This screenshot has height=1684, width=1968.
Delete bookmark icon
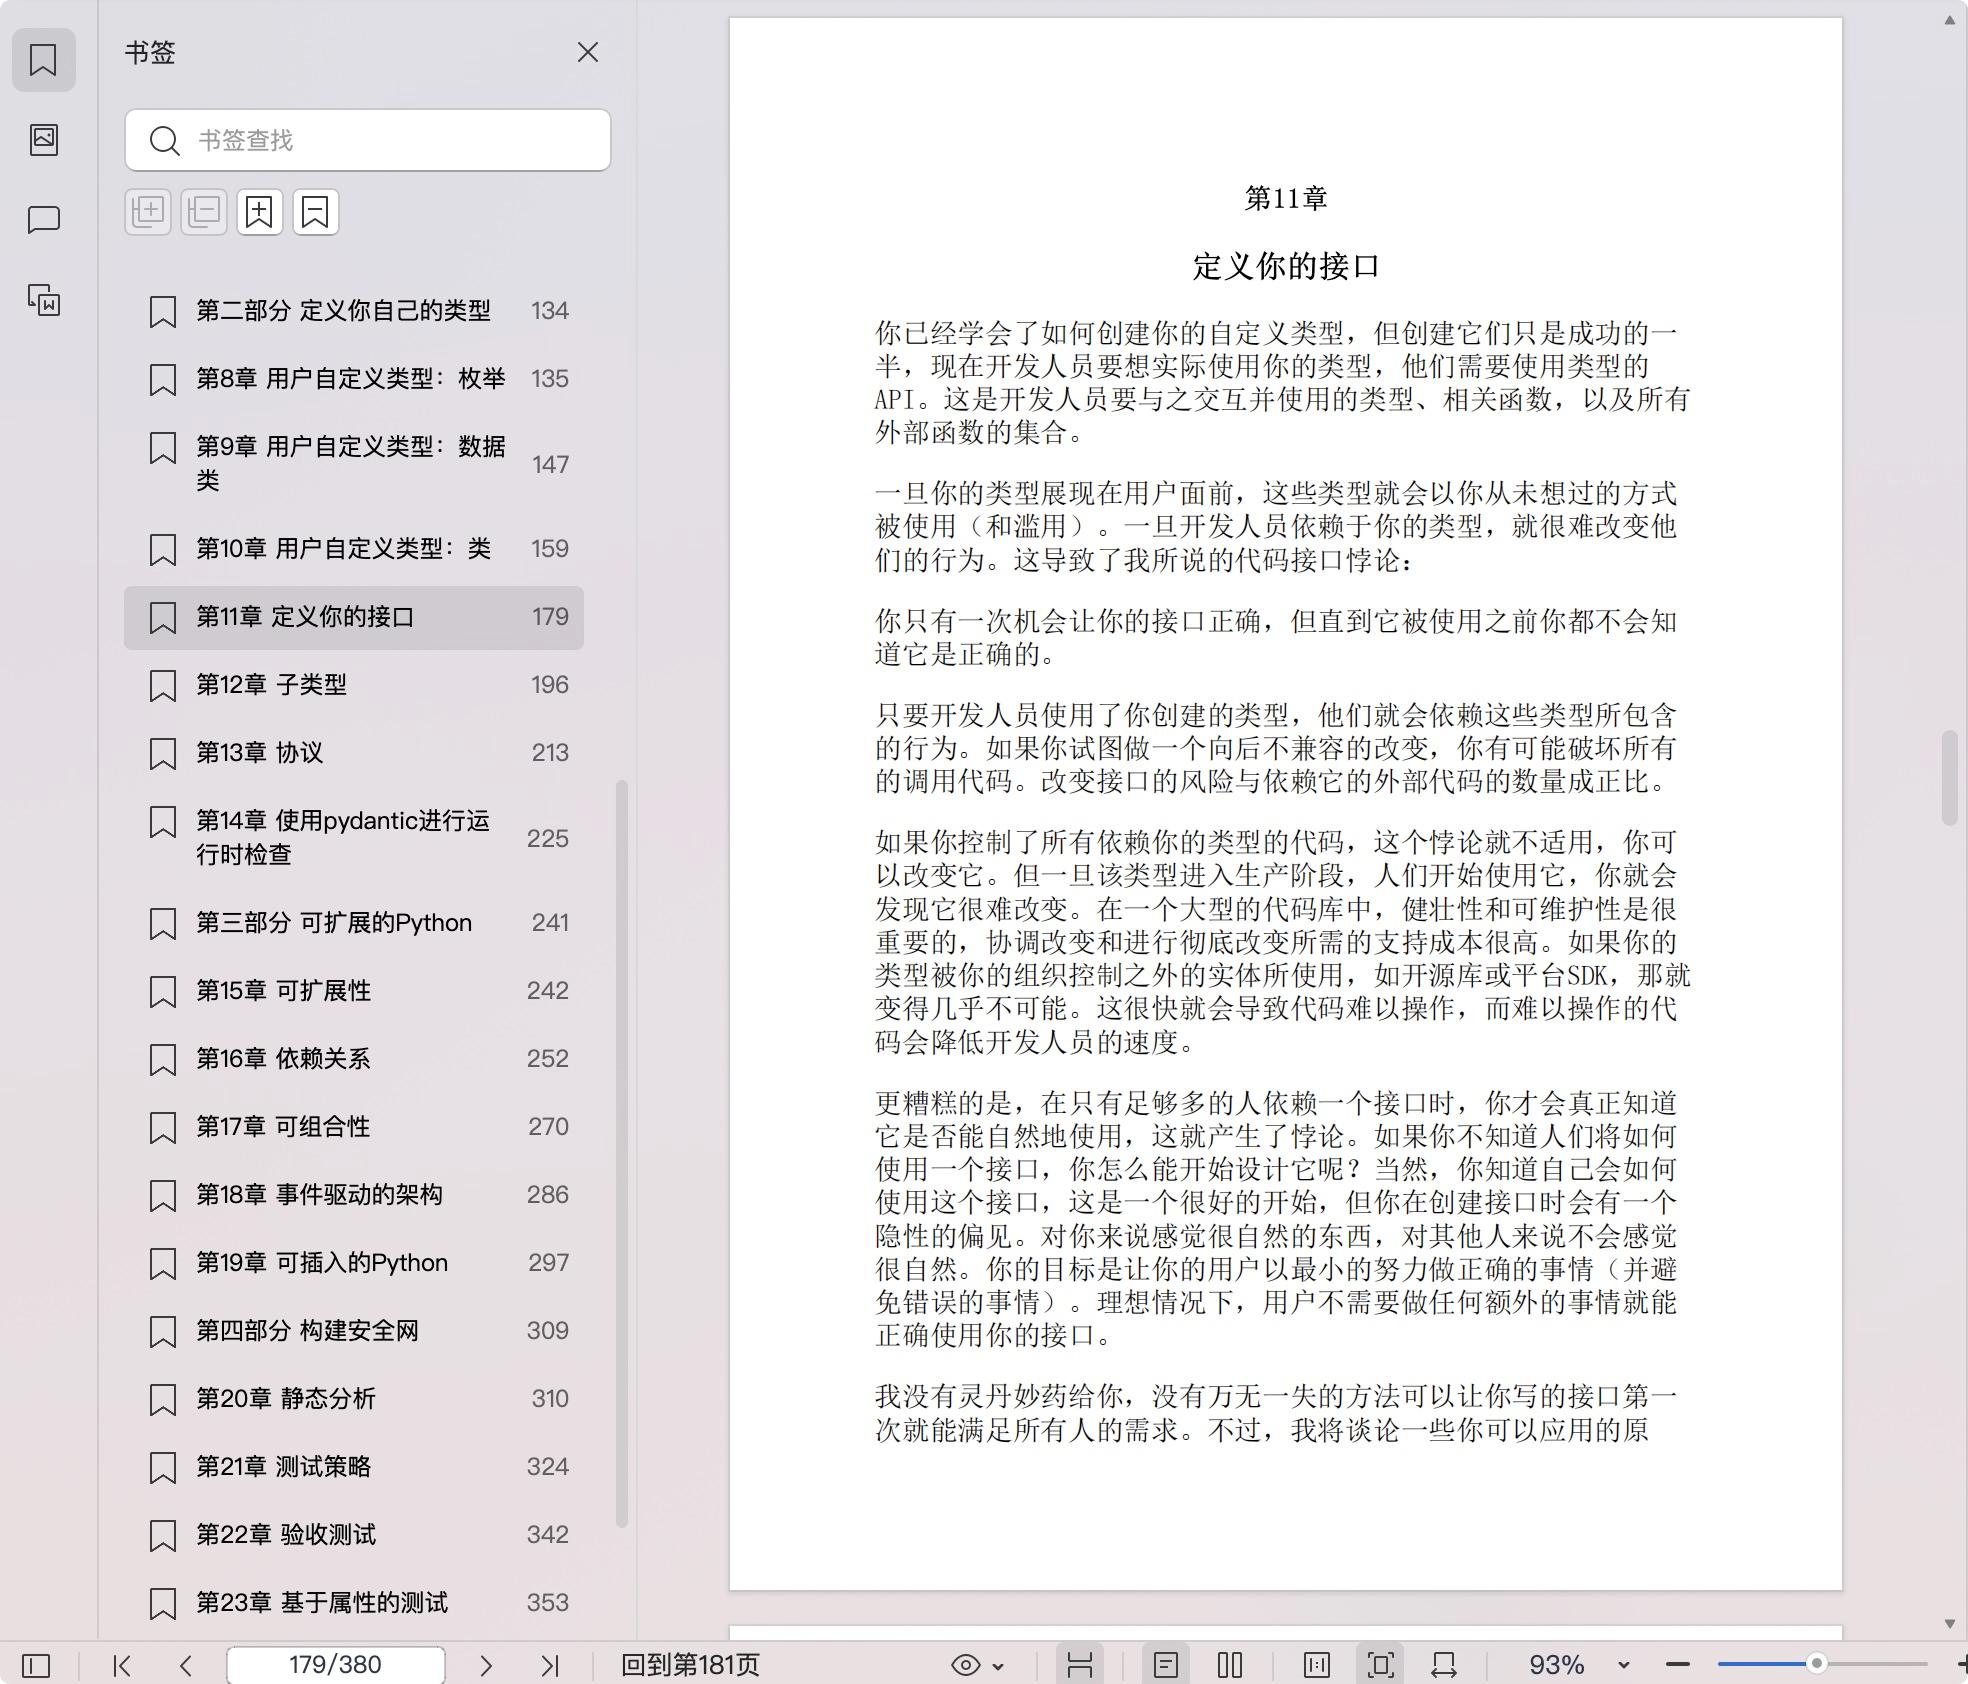[x=316, y=212]
